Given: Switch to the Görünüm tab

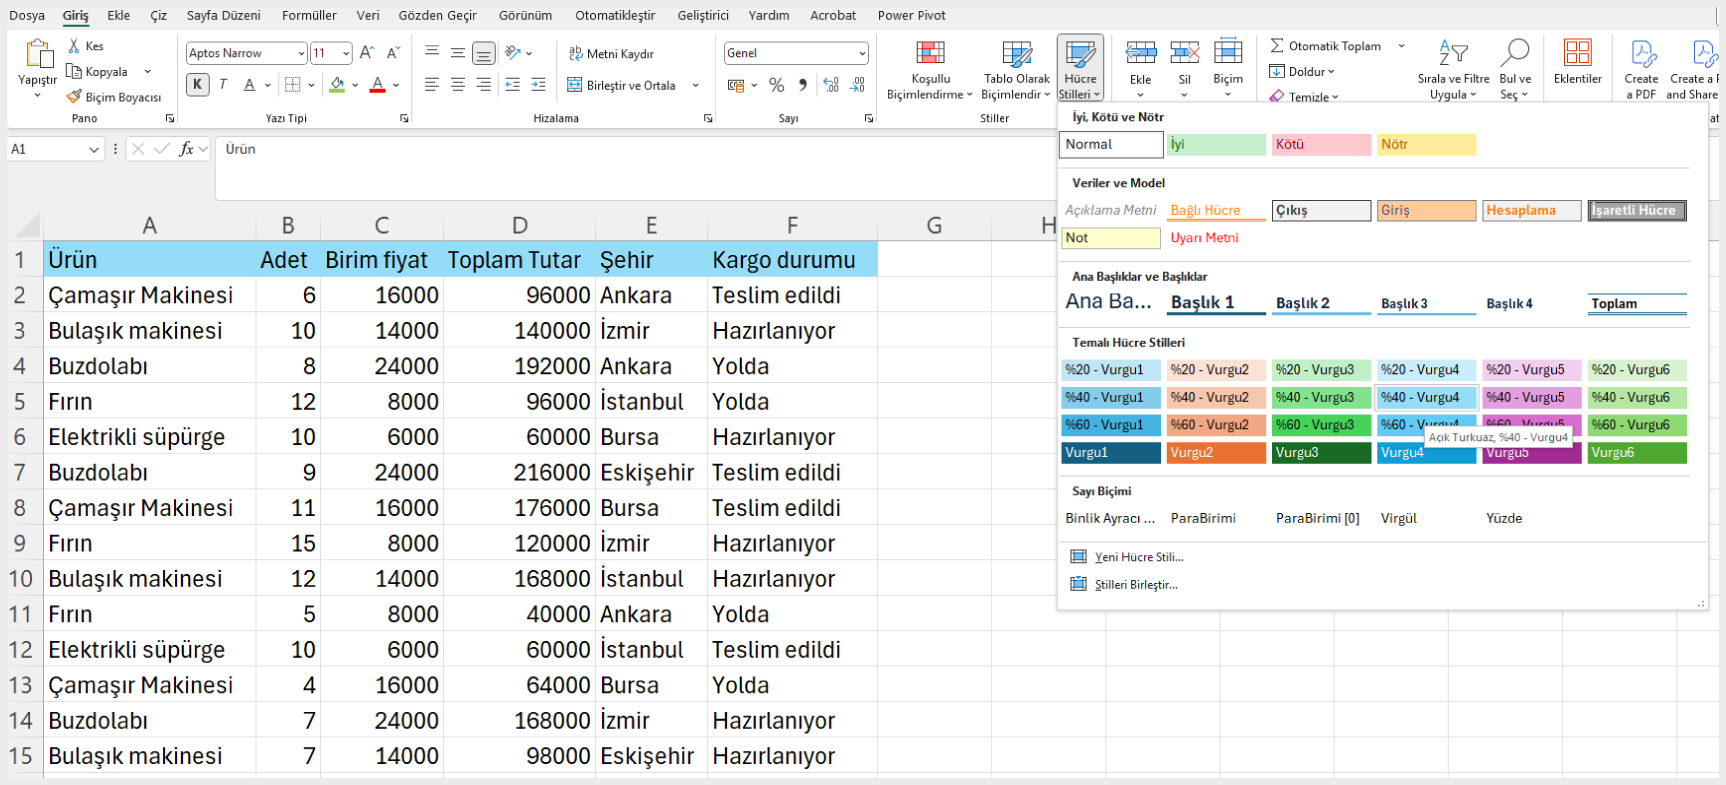Looking at the screenshot, I should click(x=525, y=15).
